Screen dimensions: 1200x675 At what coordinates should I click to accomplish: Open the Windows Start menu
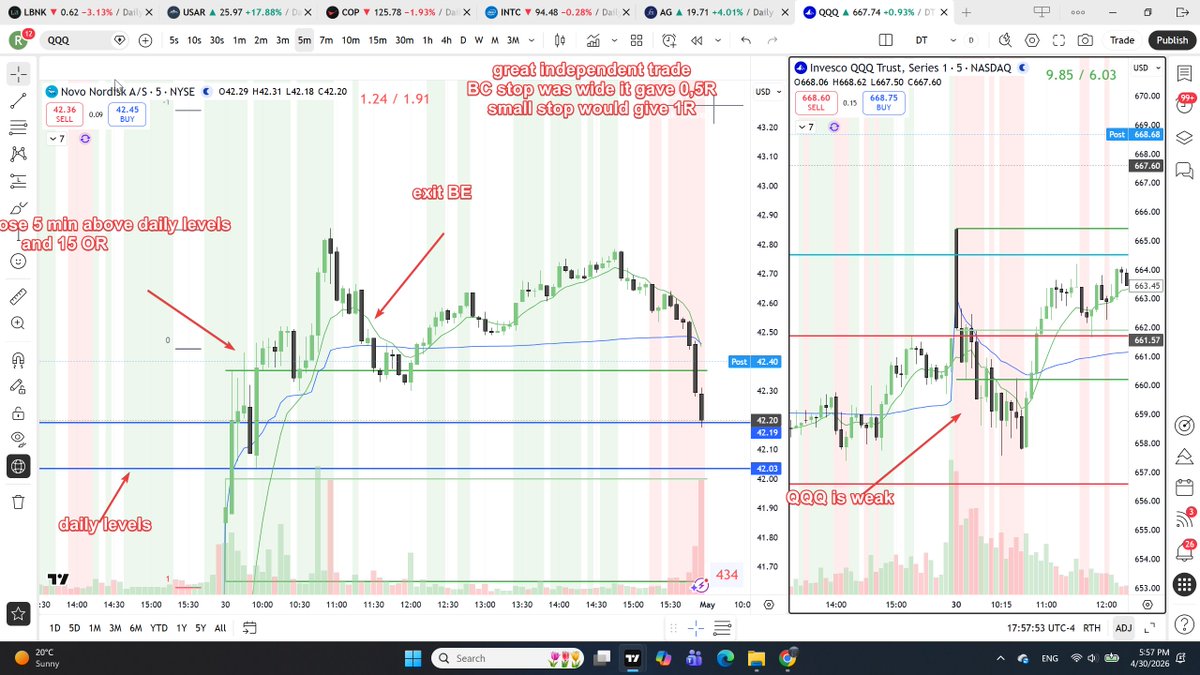pyautogui.click(x=414, y=658)
